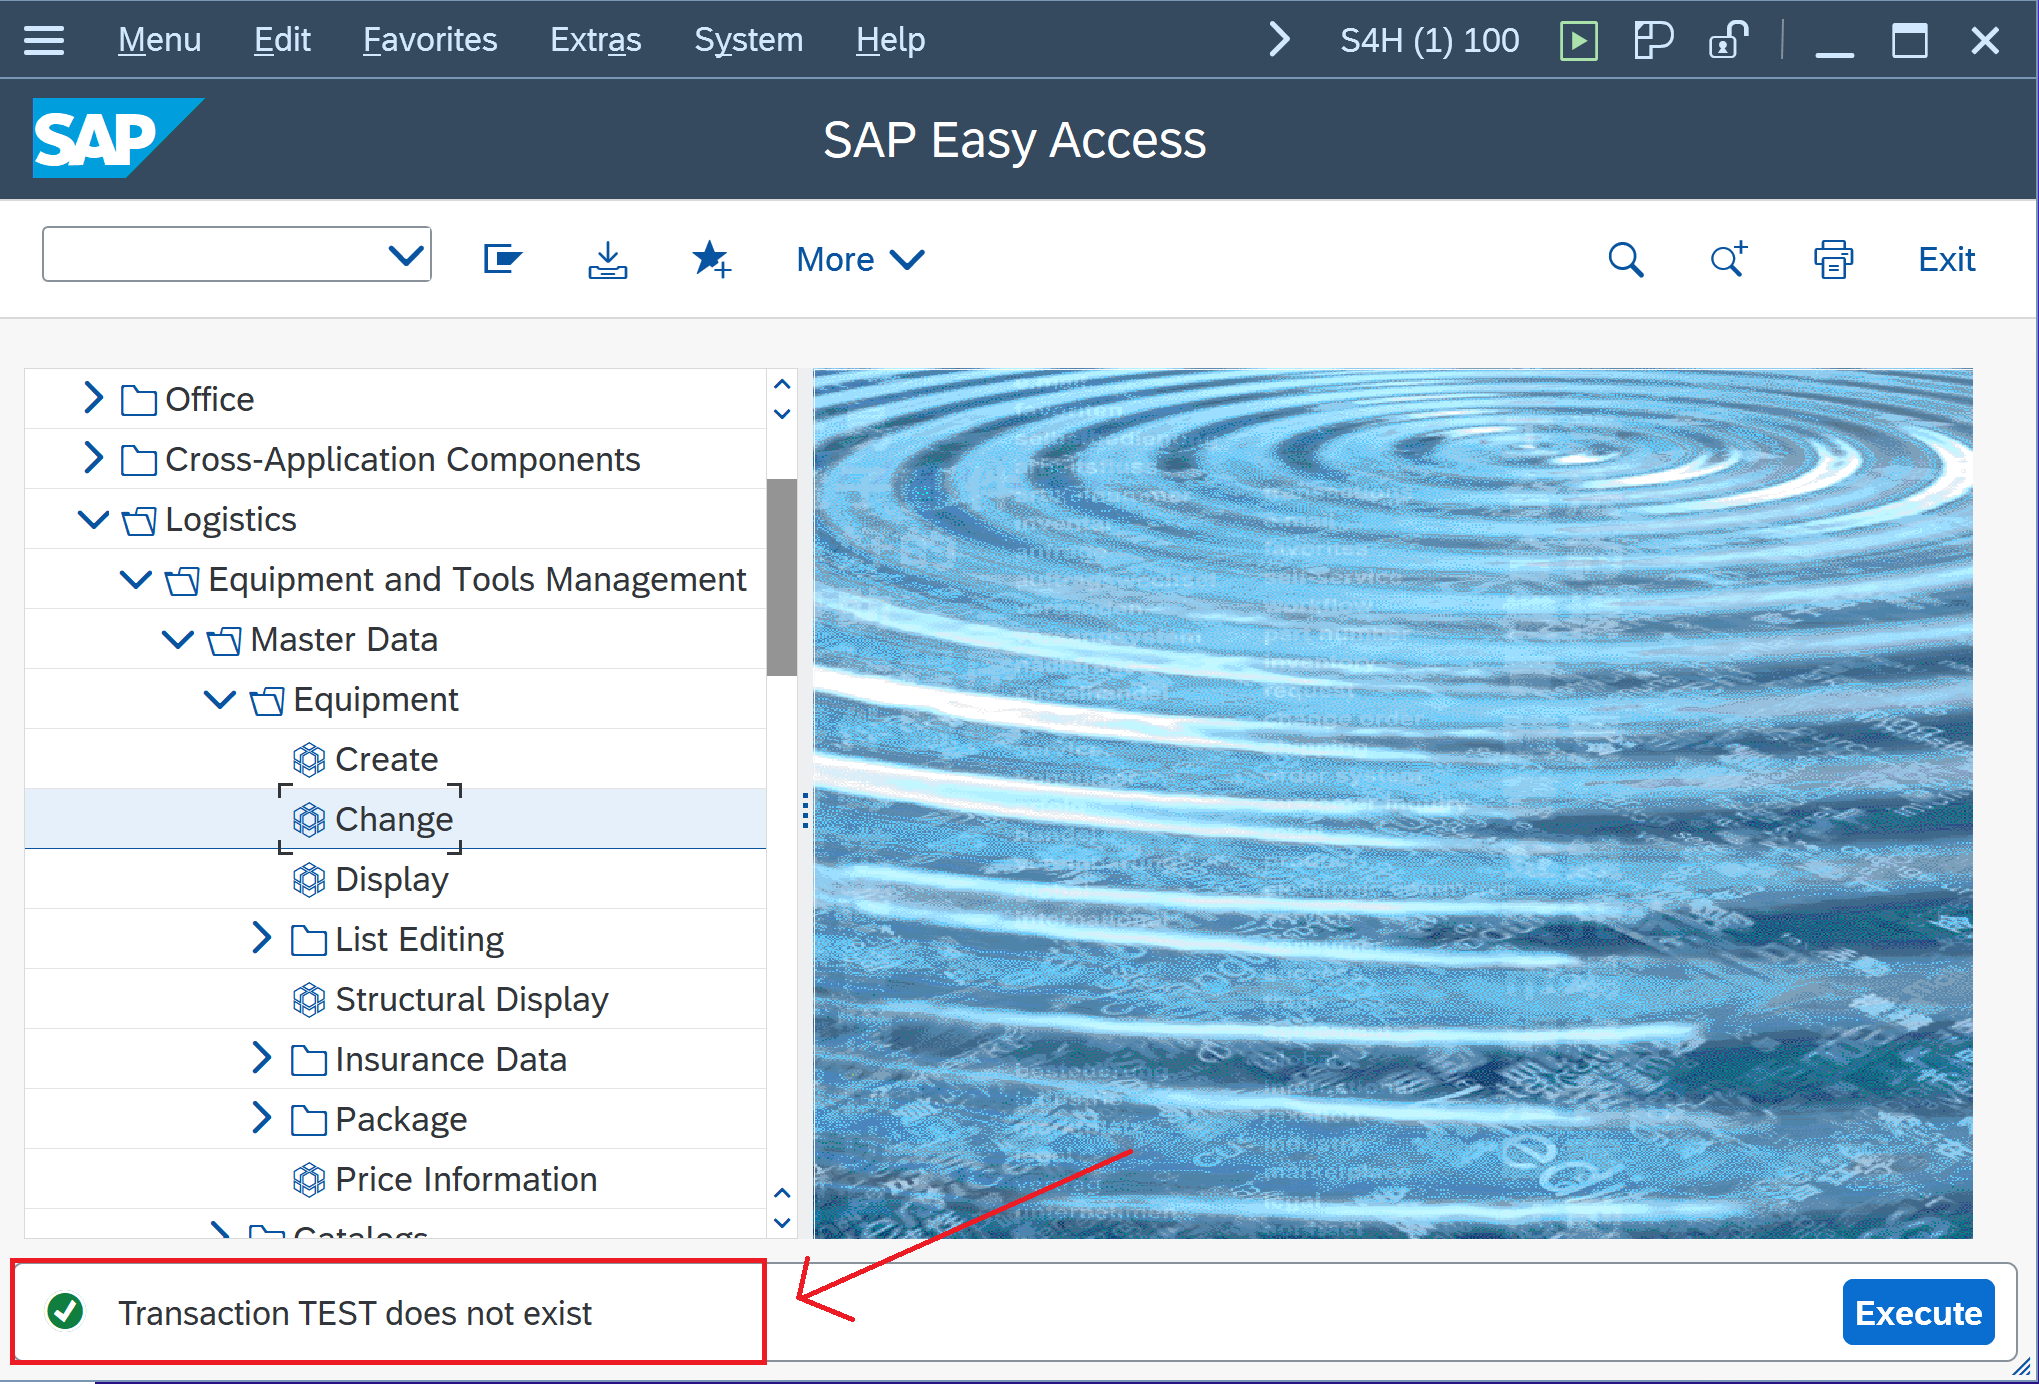Click the green play session icon
The width and height of the screenshot is (2039, 1384).
[1578, 41]
